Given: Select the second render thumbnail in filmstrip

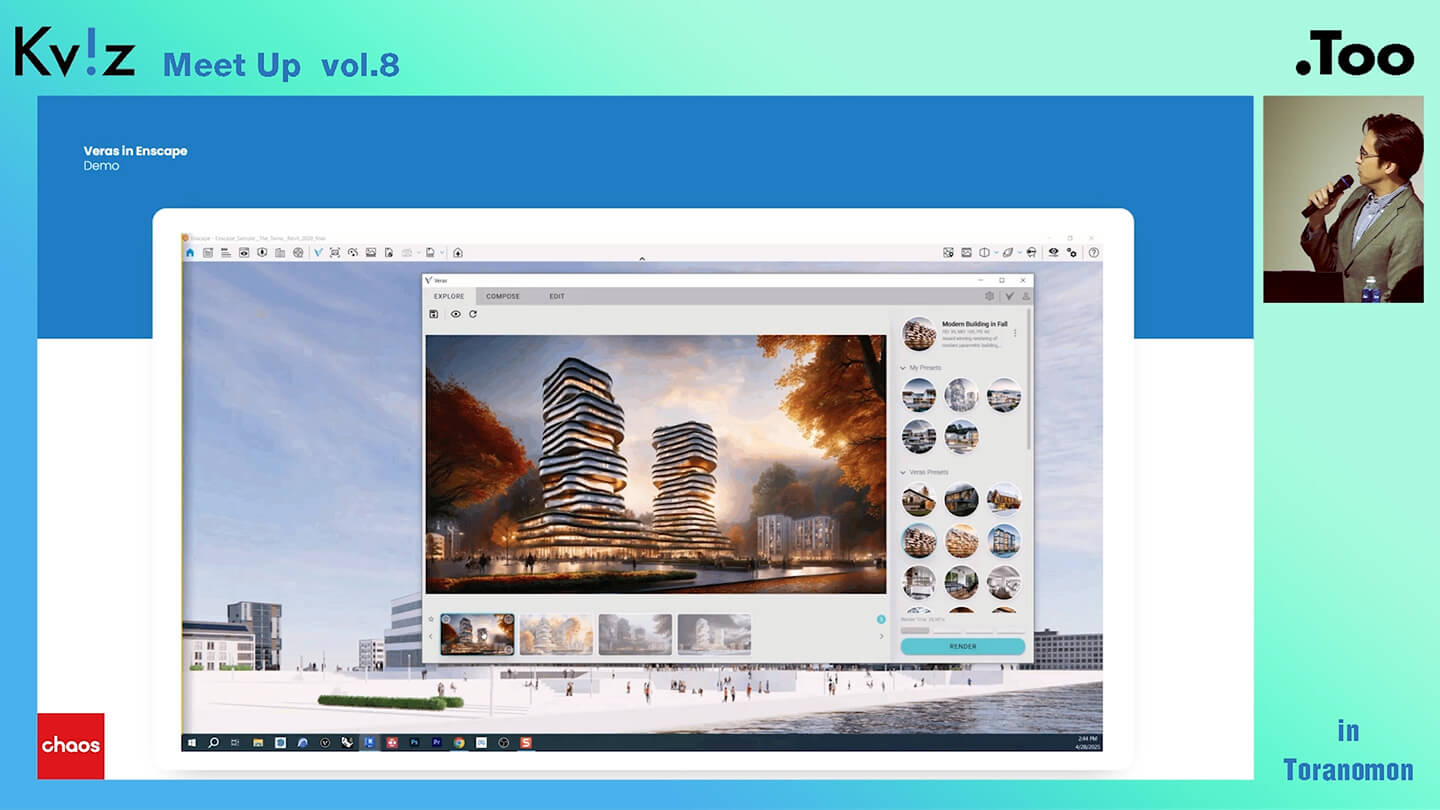Looking at the screenshot, I should pyautogui.click(x=556, y=634).
